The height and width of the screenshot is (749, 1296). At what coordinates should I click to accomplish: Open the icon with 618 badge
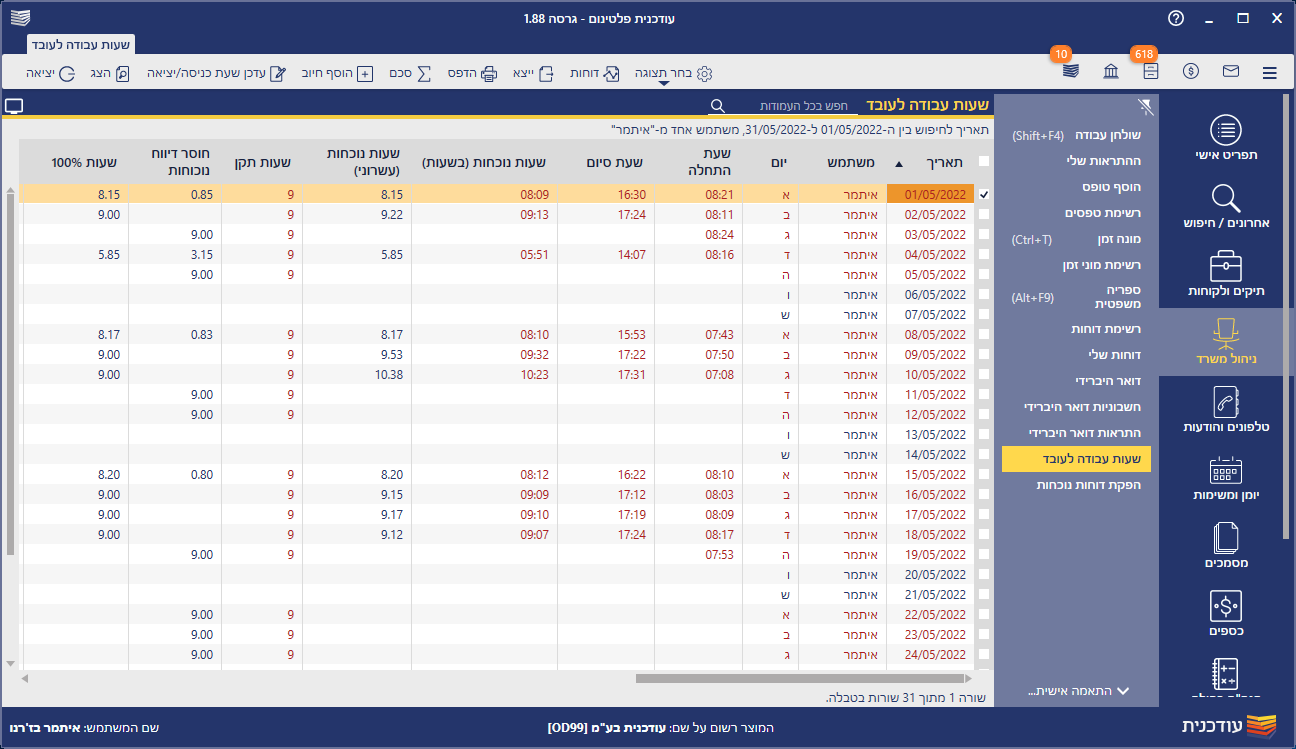click(x=1151, y=72)
